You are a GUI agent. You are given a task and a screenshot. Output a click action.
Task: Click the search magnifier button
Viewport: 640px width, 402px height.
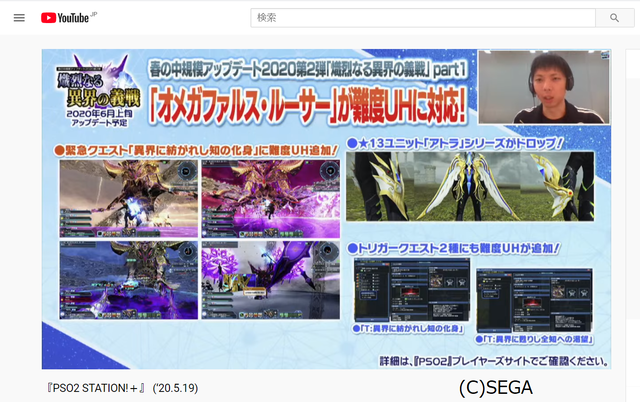pos(614,18)
